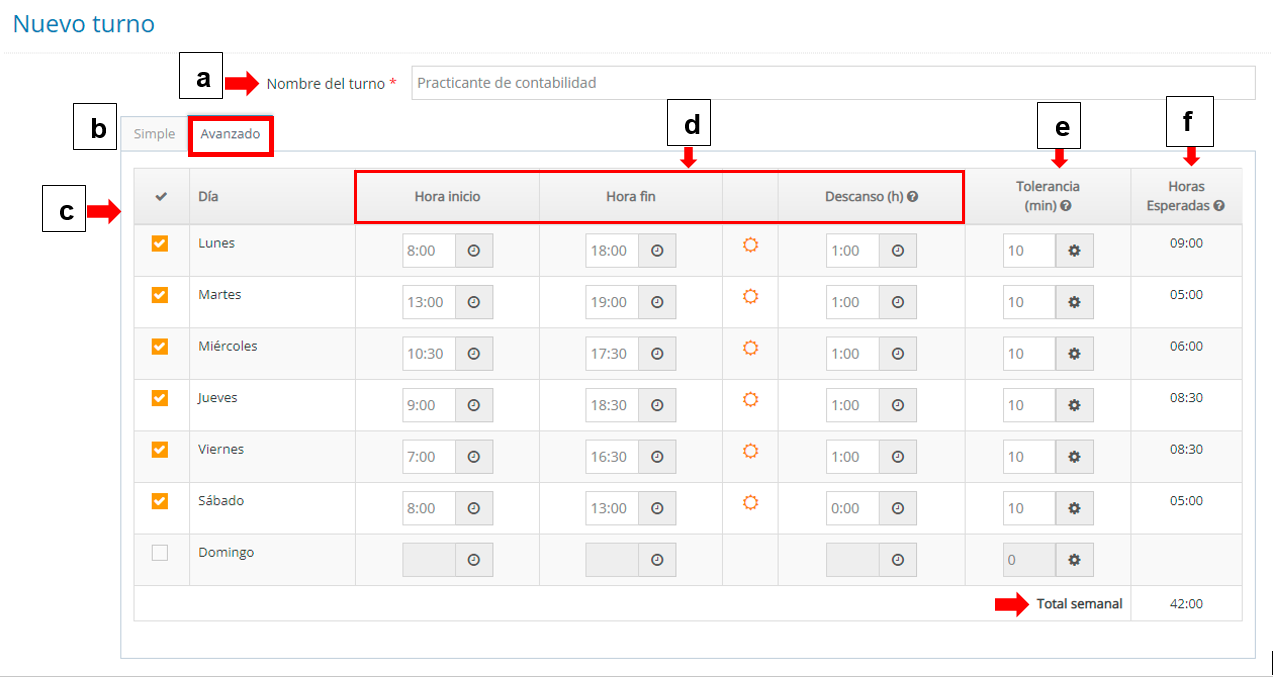Click the orange sun icon for Jueves

[750, 399]
